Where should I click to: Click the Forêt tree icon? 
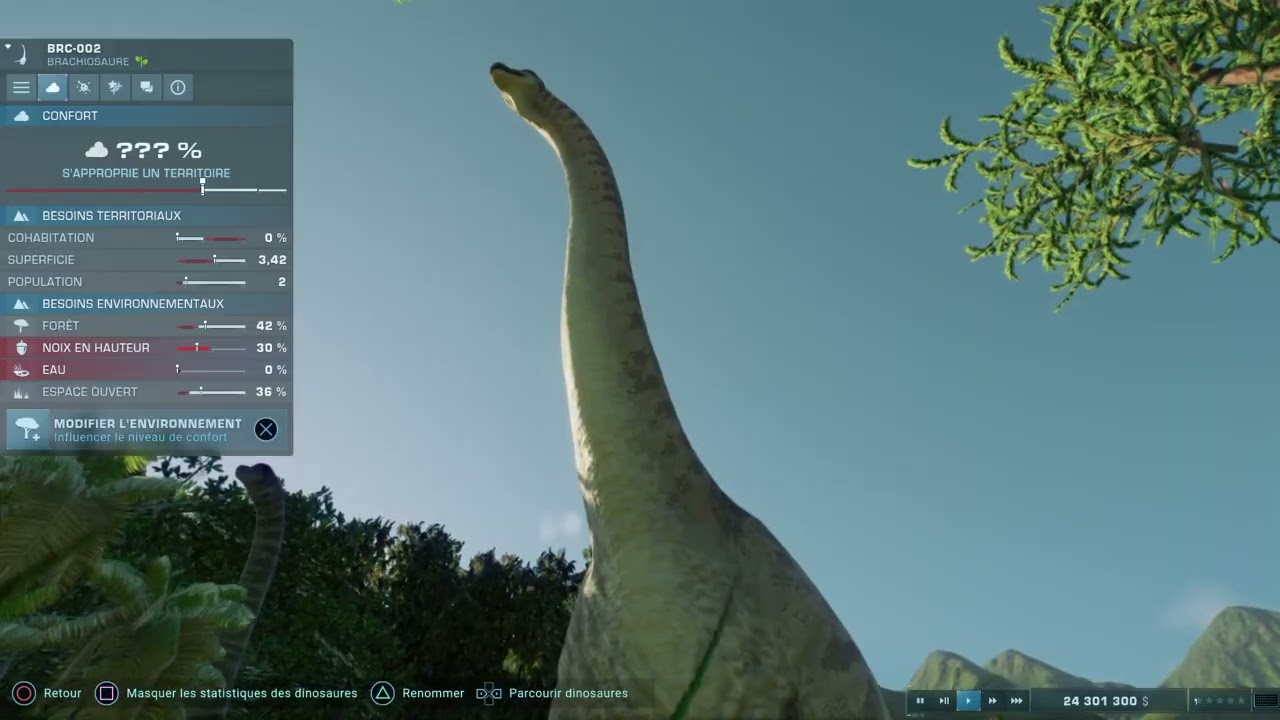21,326
